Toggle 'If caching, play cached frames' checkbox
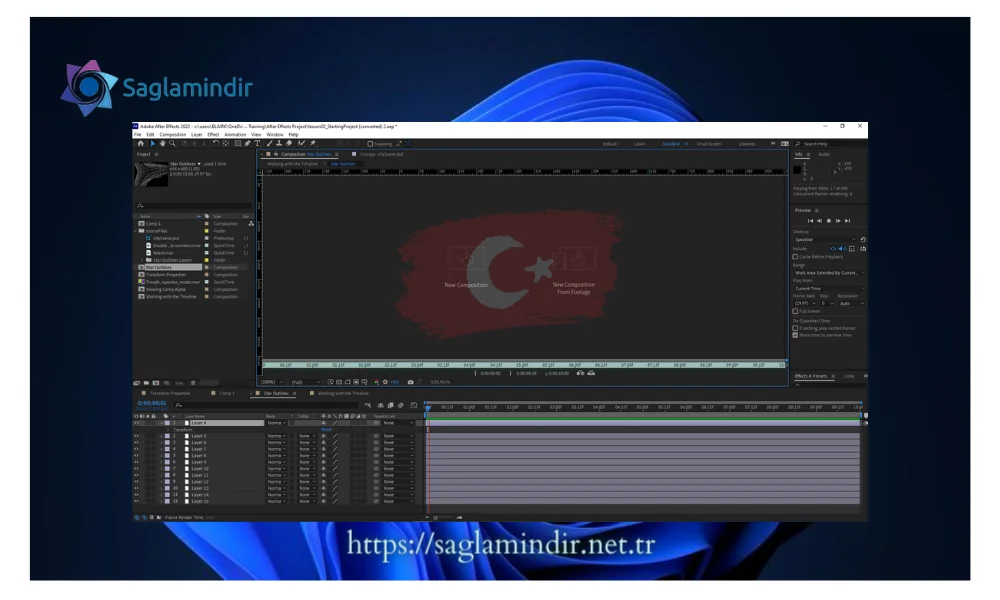Screen dimensions: 1000x600 (795, 328)
